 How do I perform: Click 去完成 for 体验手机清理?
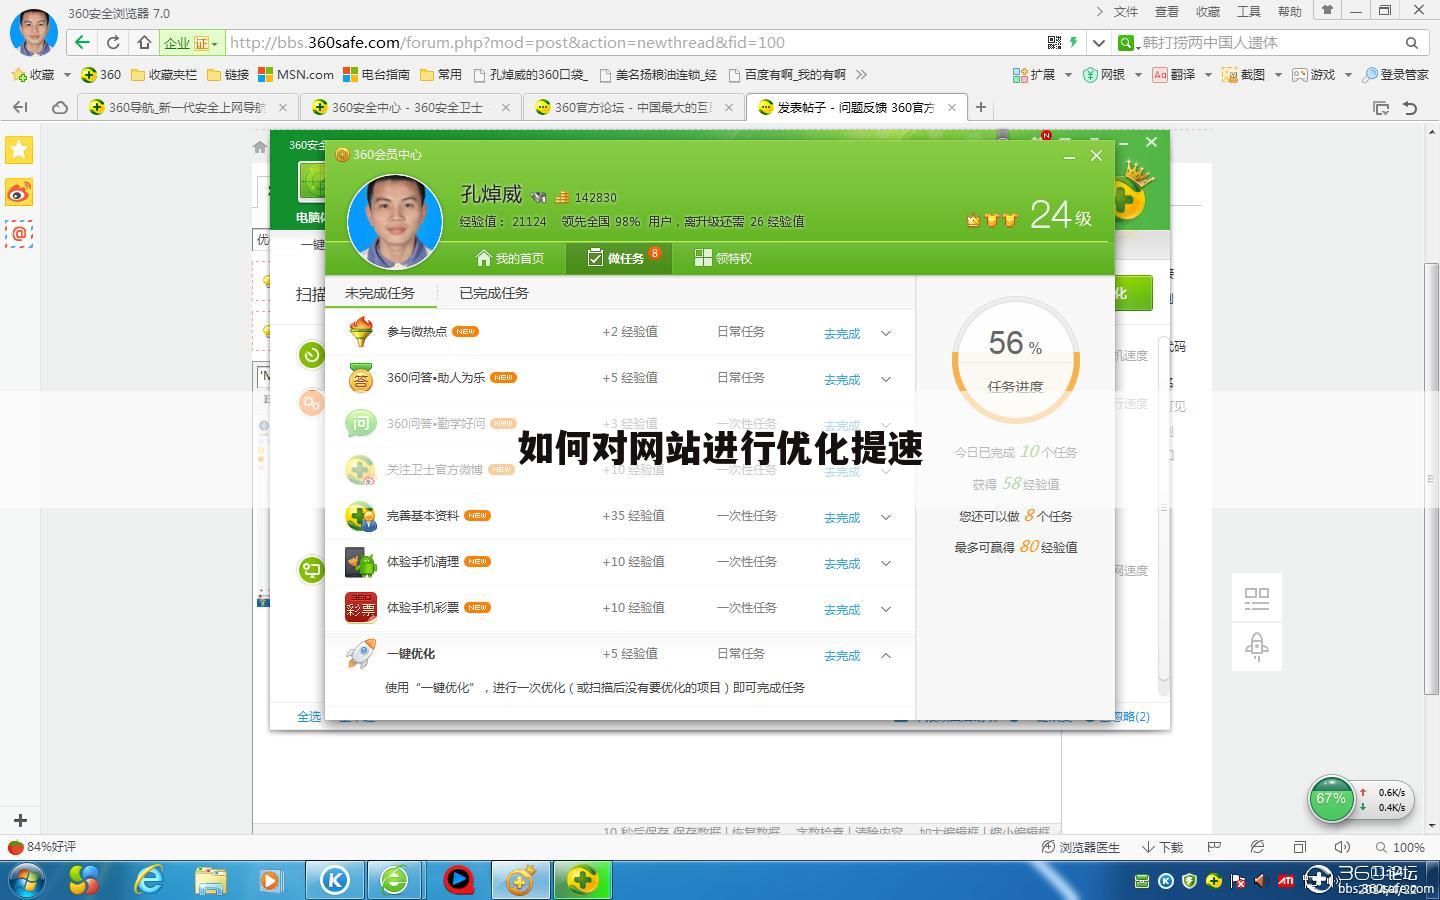tap(842, 564)
